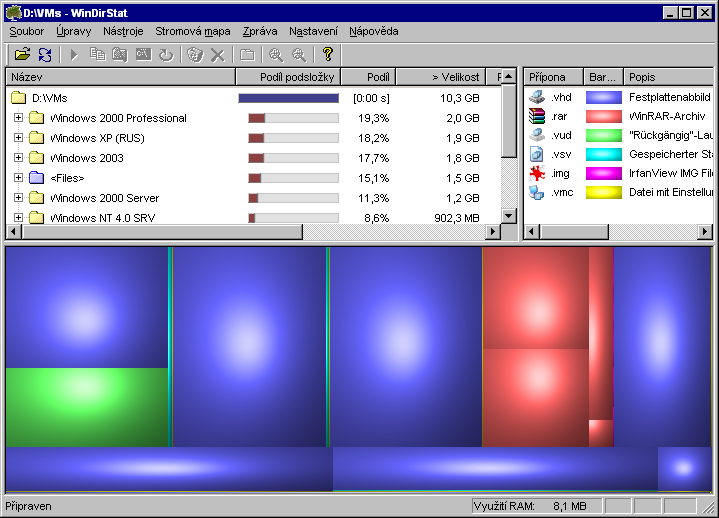Sort by the Přípona column header
Viewport: 719px width, 518px height.
tap(553, 77)
